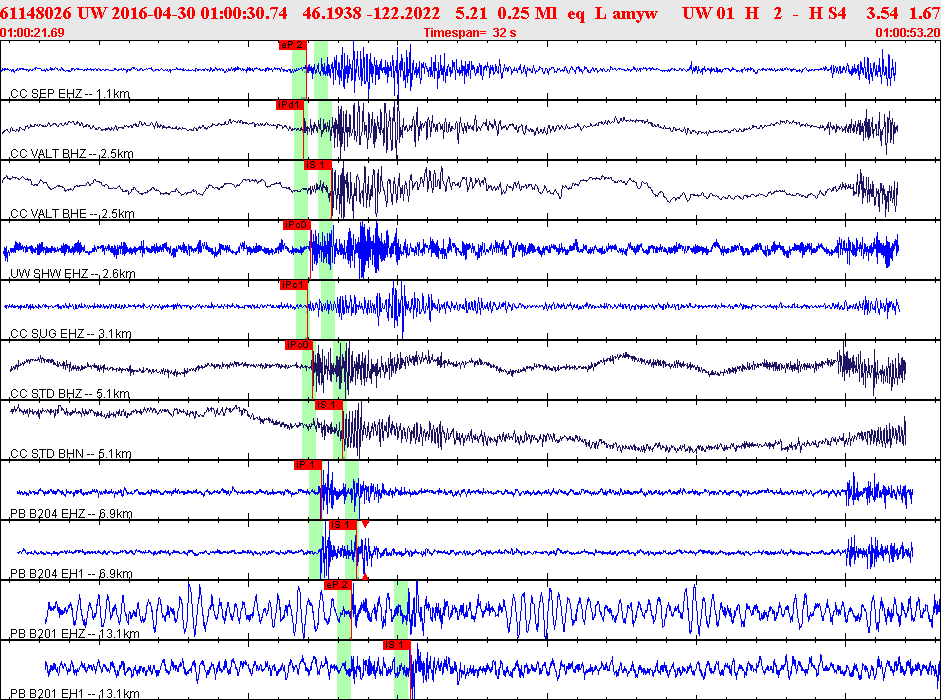Click the origin date 2016-04-30 in header
941x700 pixels.
152,13
